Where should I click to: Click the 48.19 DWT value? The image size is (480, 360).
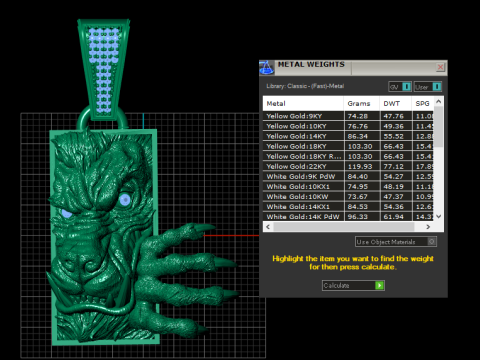coord(393,186)
